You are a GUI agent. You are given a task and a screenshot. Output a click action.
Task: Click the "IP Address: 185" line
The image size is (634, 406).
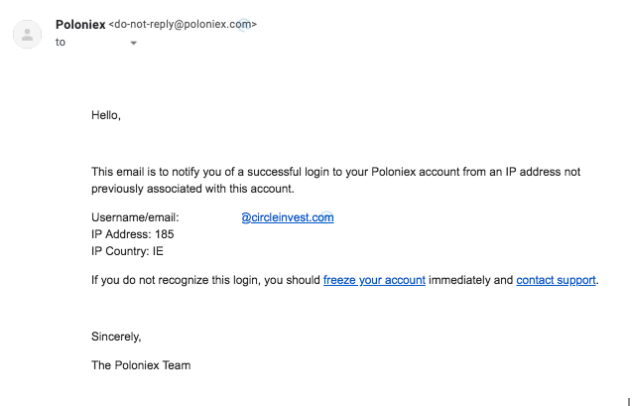point(133,235)
